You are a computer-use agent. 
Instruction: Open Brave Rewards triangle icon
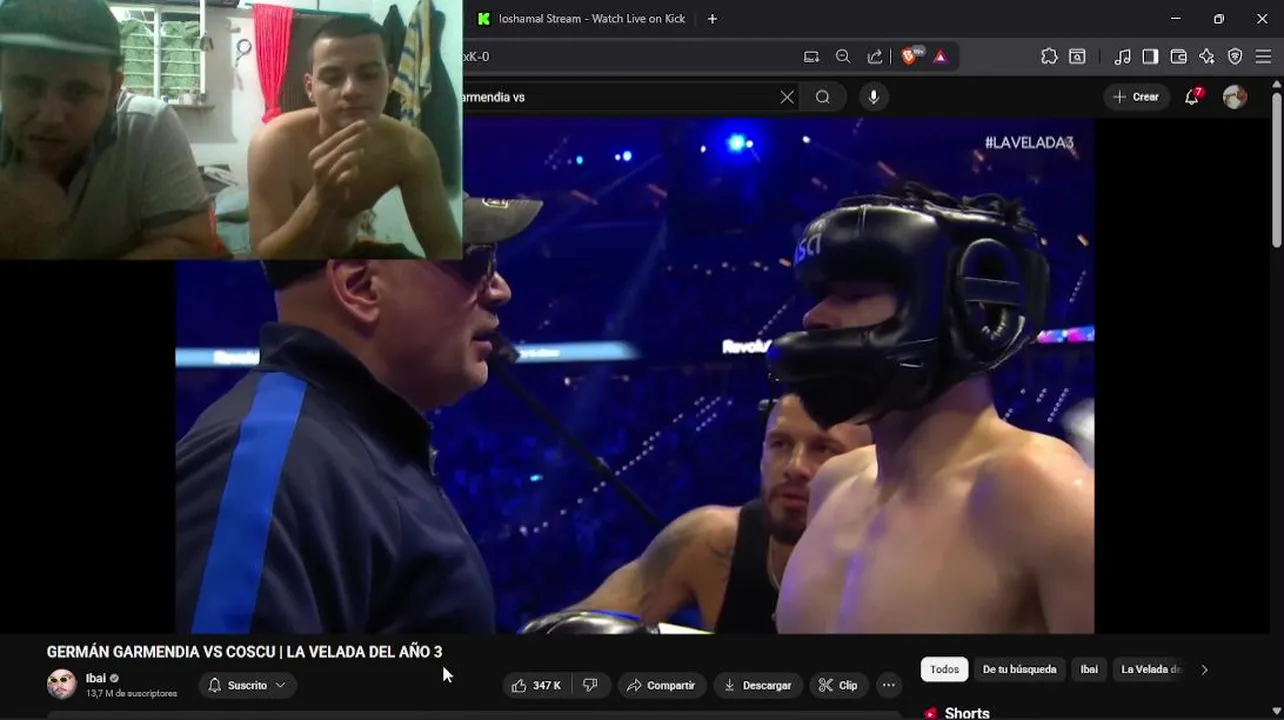tap(940, 57)
